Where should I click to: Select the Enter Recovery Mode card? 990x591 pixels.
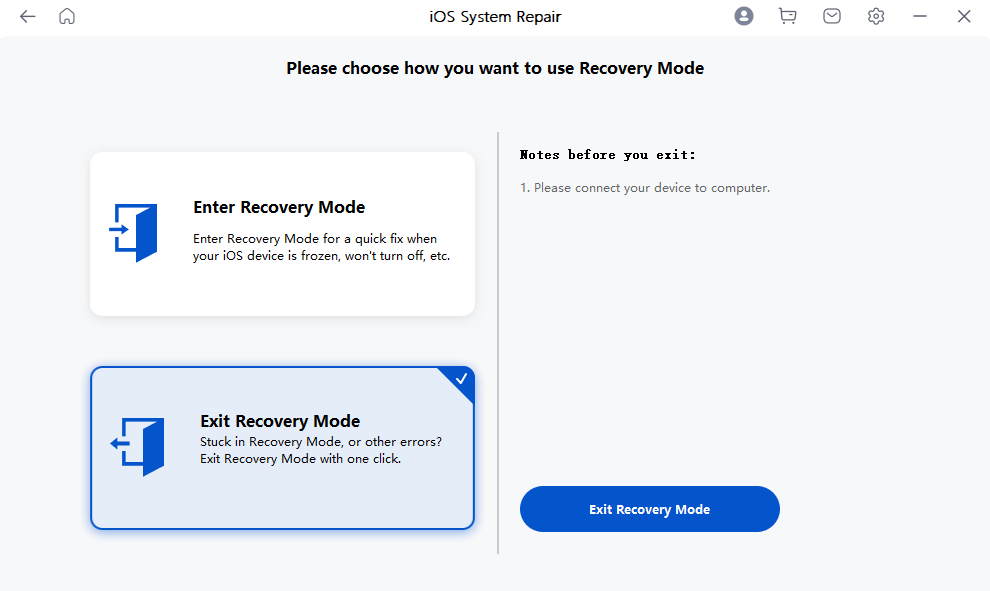282,234
